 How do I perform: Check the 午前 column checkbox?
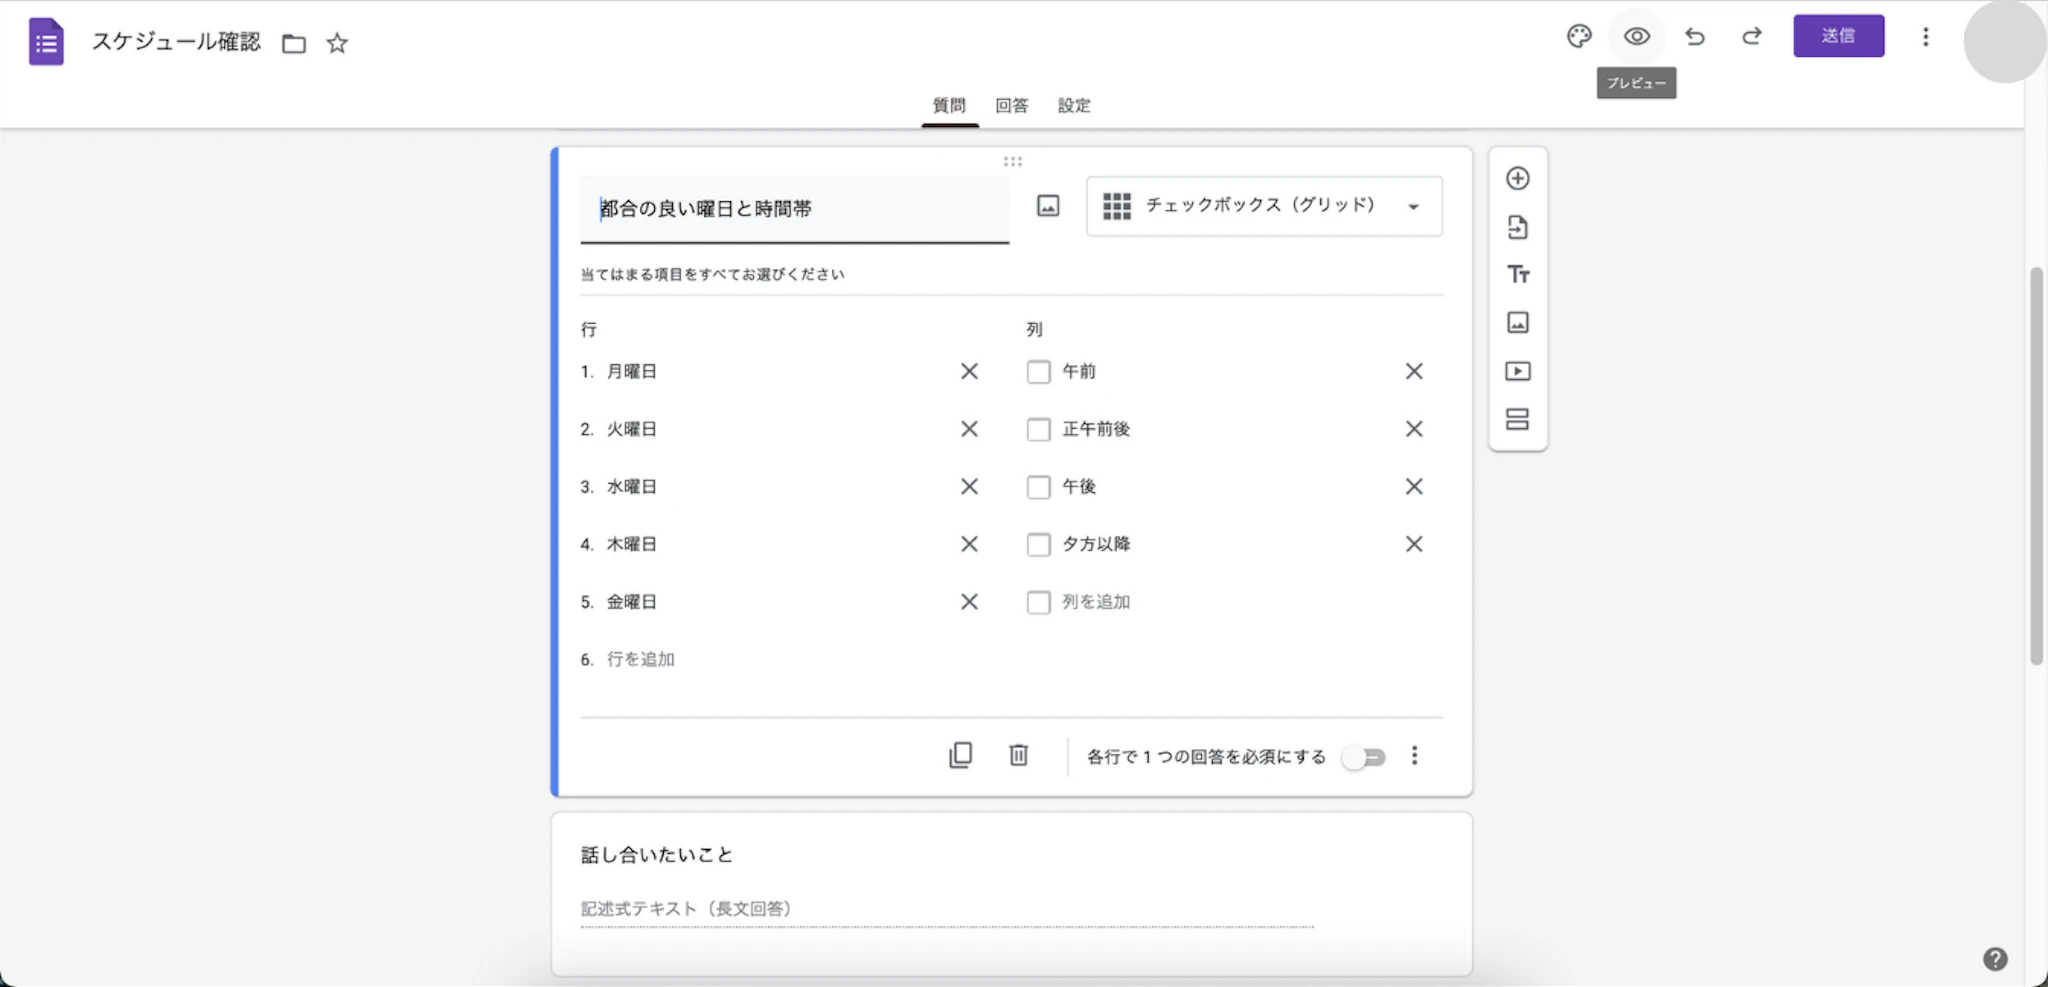coord(1038,371)
